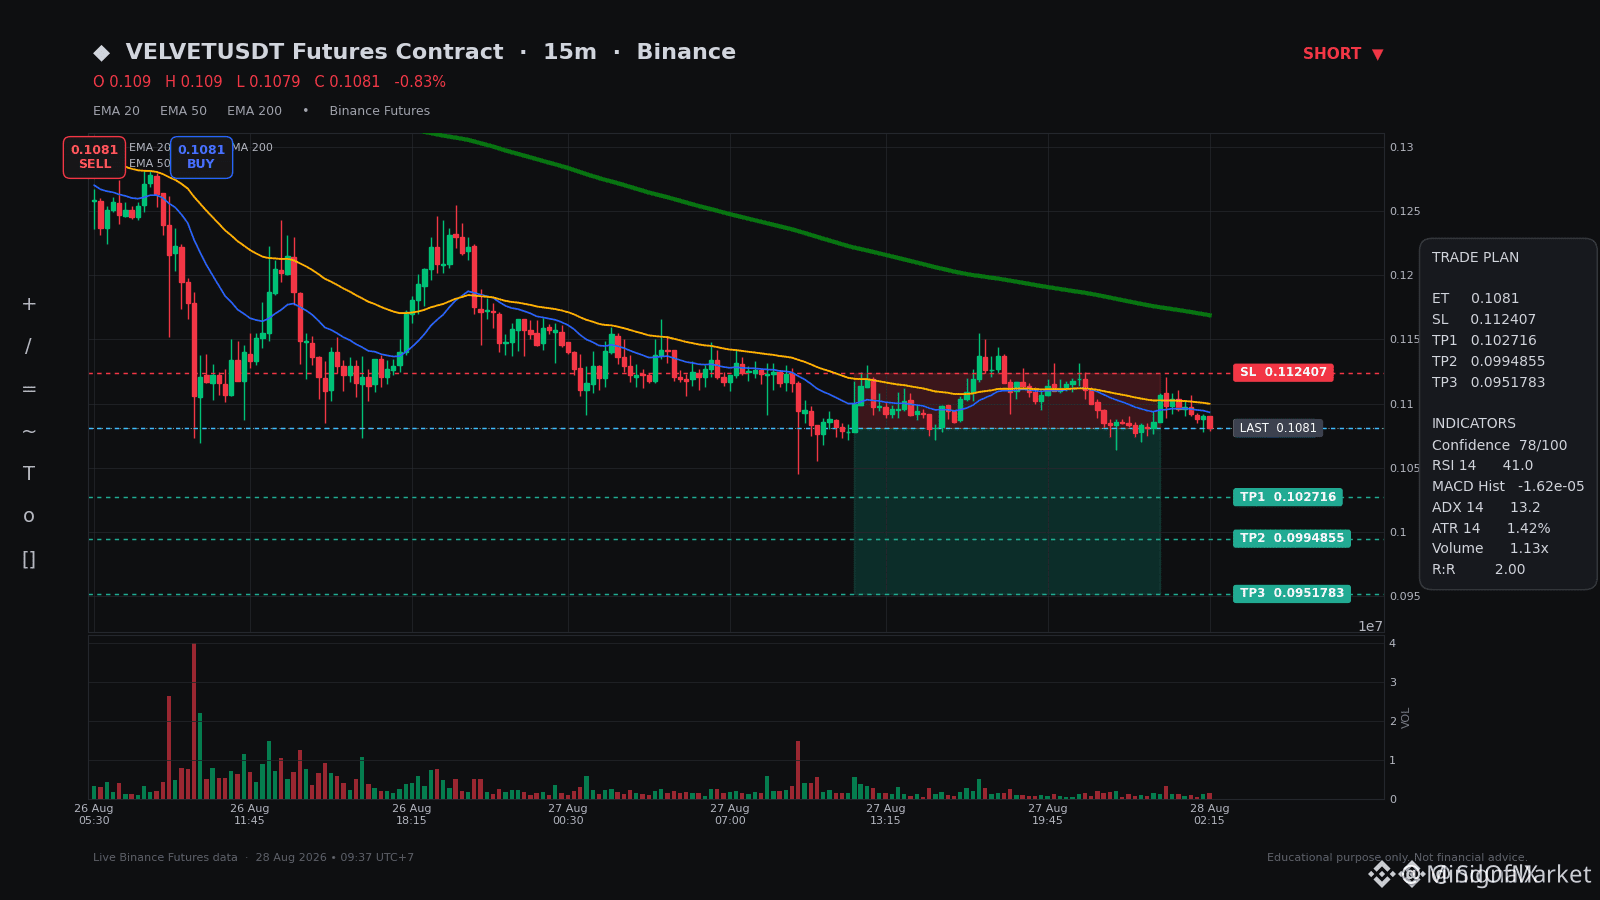Click TP2 0.0994855 in trade plan
Viewport: 1600px width, 900px height.
pyautogui.click(x=1488, y=361)
